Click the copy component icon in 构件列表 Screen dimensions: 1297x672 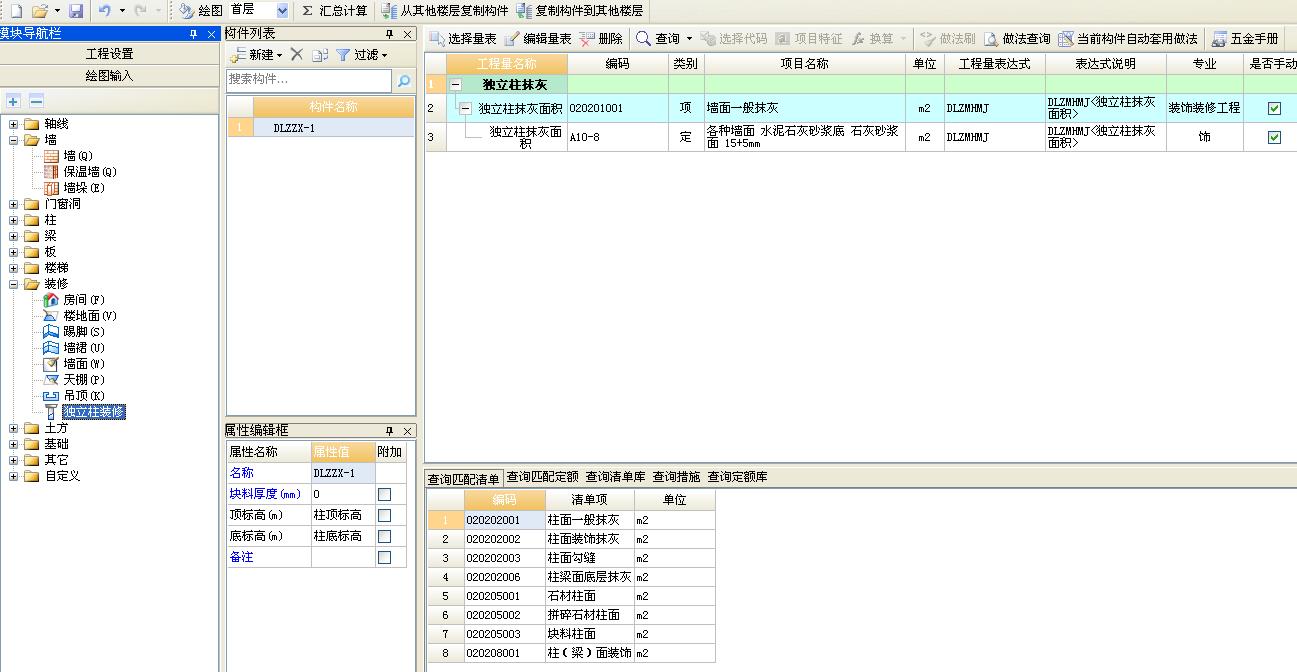[x=320, y=54]
